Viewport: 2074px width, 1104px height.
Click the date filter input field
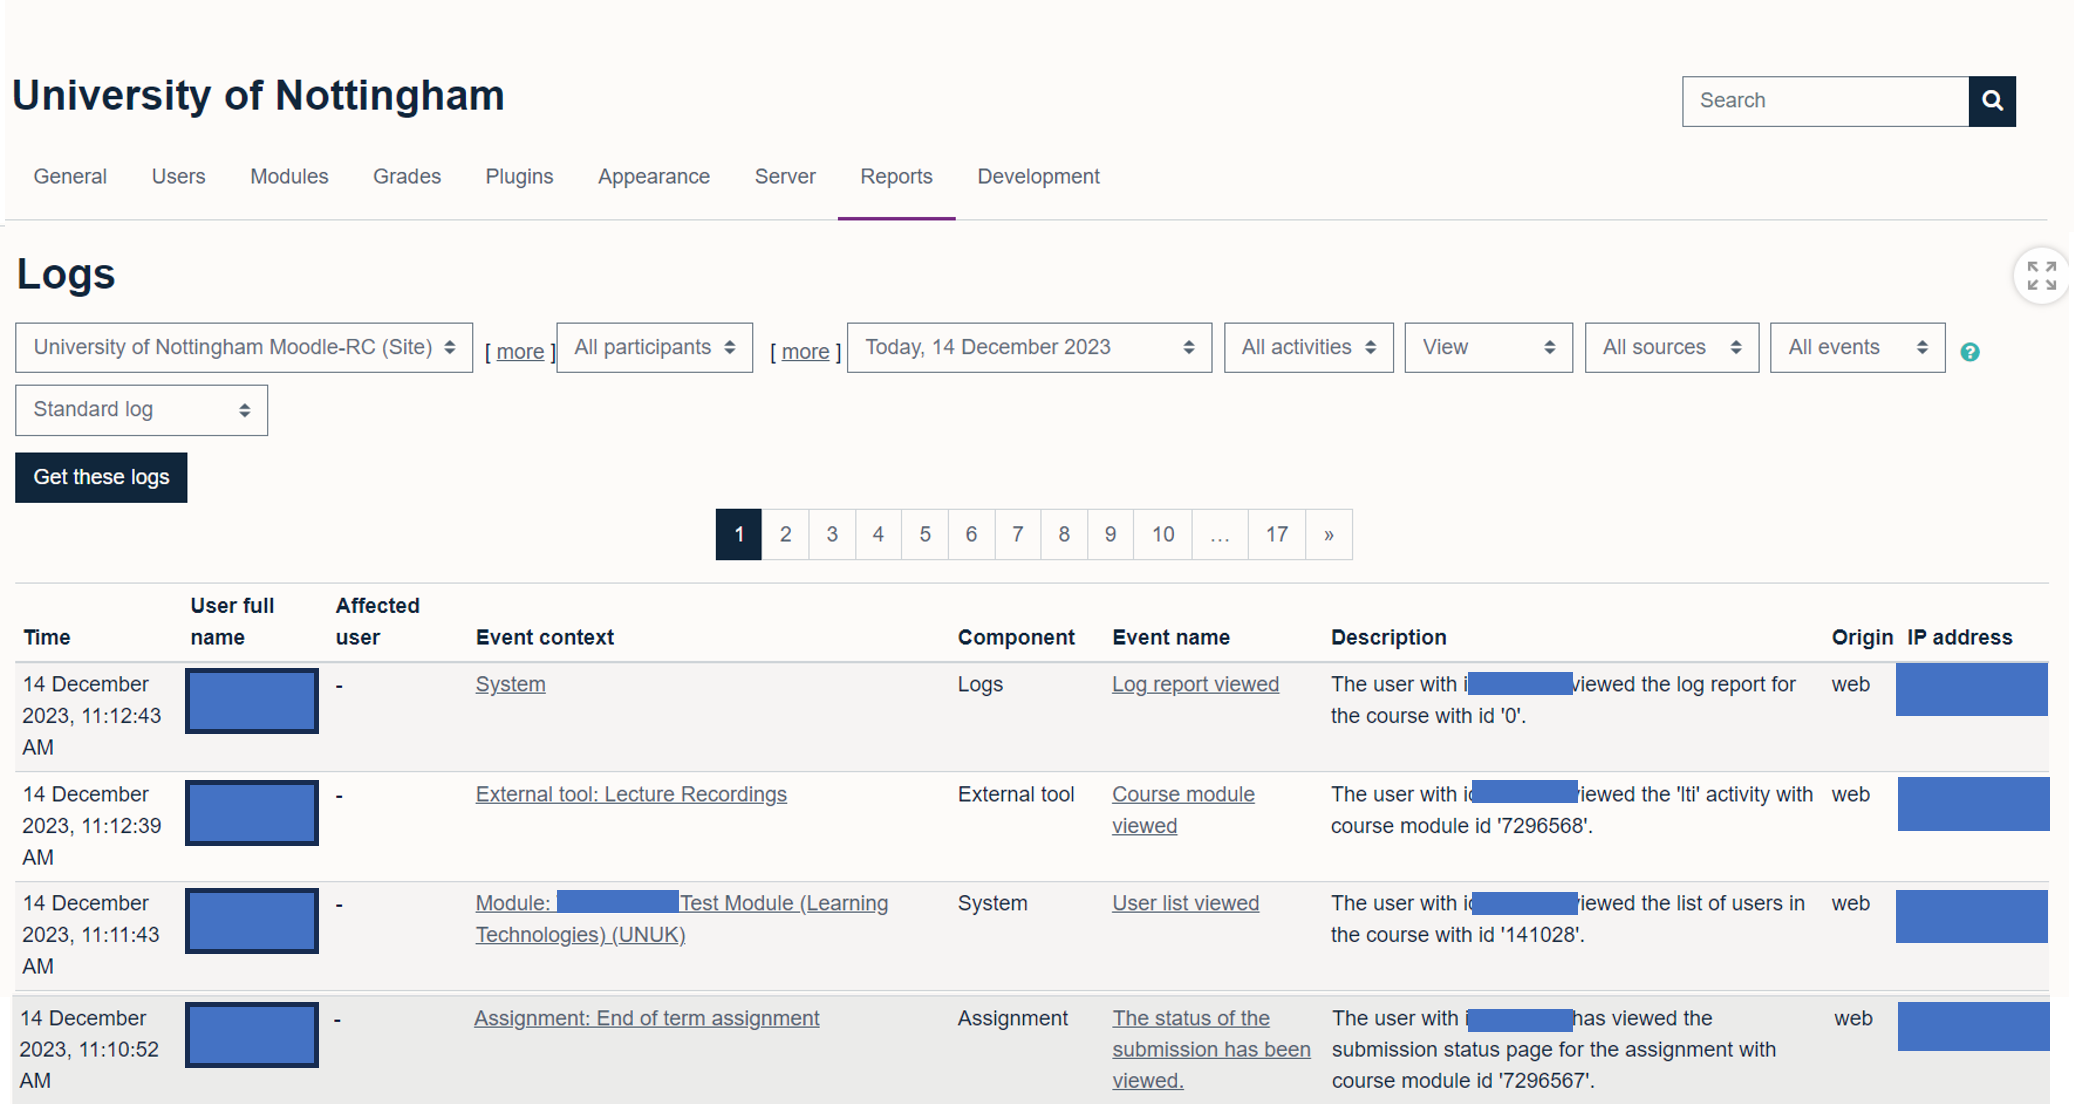pos(1029,347)
